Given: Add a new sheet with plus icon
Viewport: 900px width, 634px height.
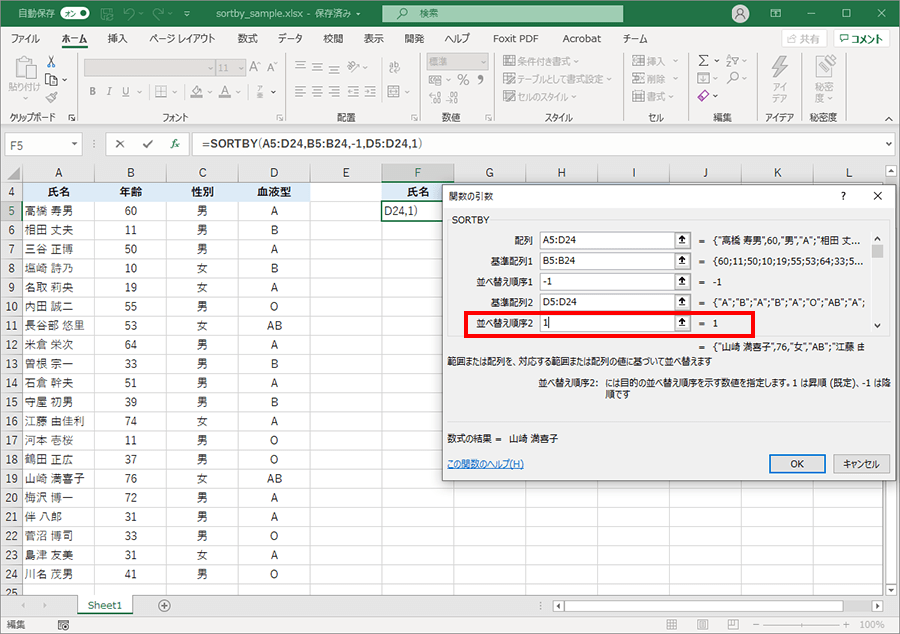Looking at the screenshot, I should (x=164, y=605).
